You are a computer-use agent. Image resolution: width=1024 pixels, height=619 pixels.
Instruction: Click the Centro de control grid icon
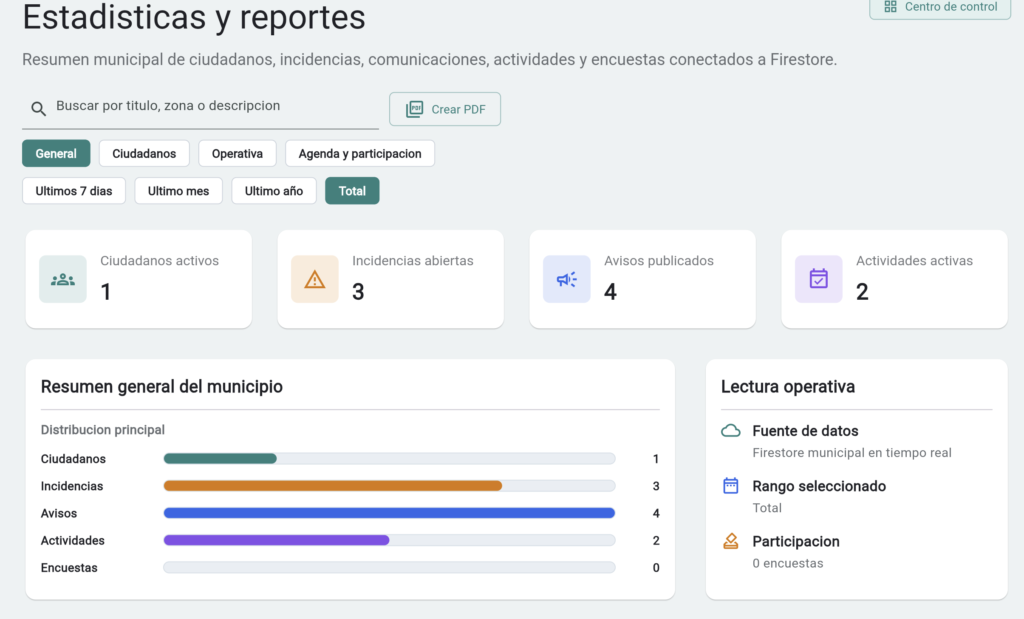pos(890,7)
